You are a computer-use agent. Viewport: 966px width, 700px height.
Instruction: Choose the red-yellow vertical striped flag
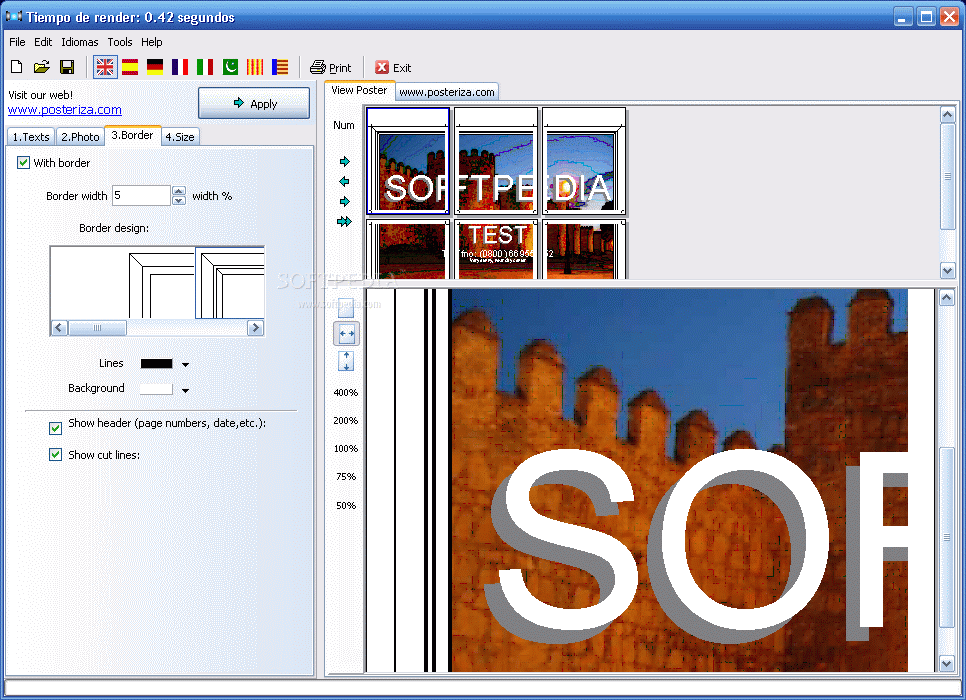(x=255, y=67)
